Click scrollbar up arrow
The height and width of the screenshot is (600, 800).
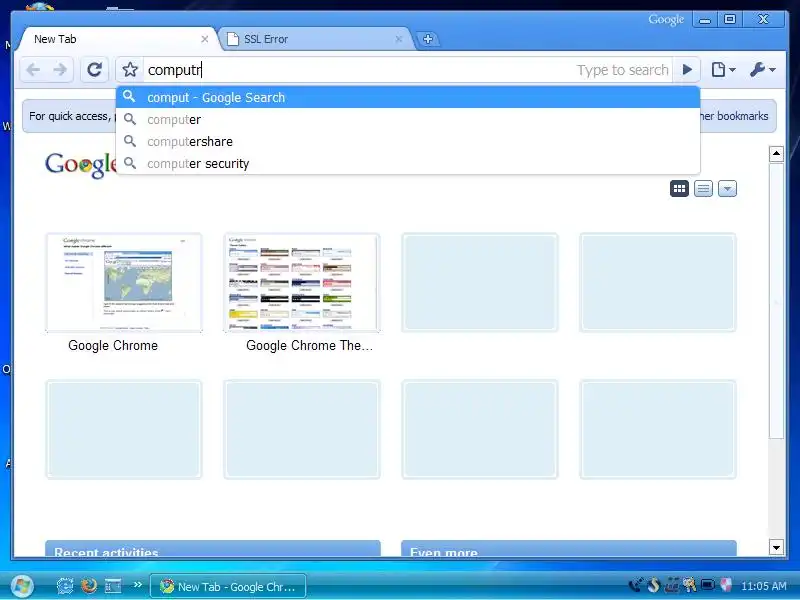coord(776,153)
